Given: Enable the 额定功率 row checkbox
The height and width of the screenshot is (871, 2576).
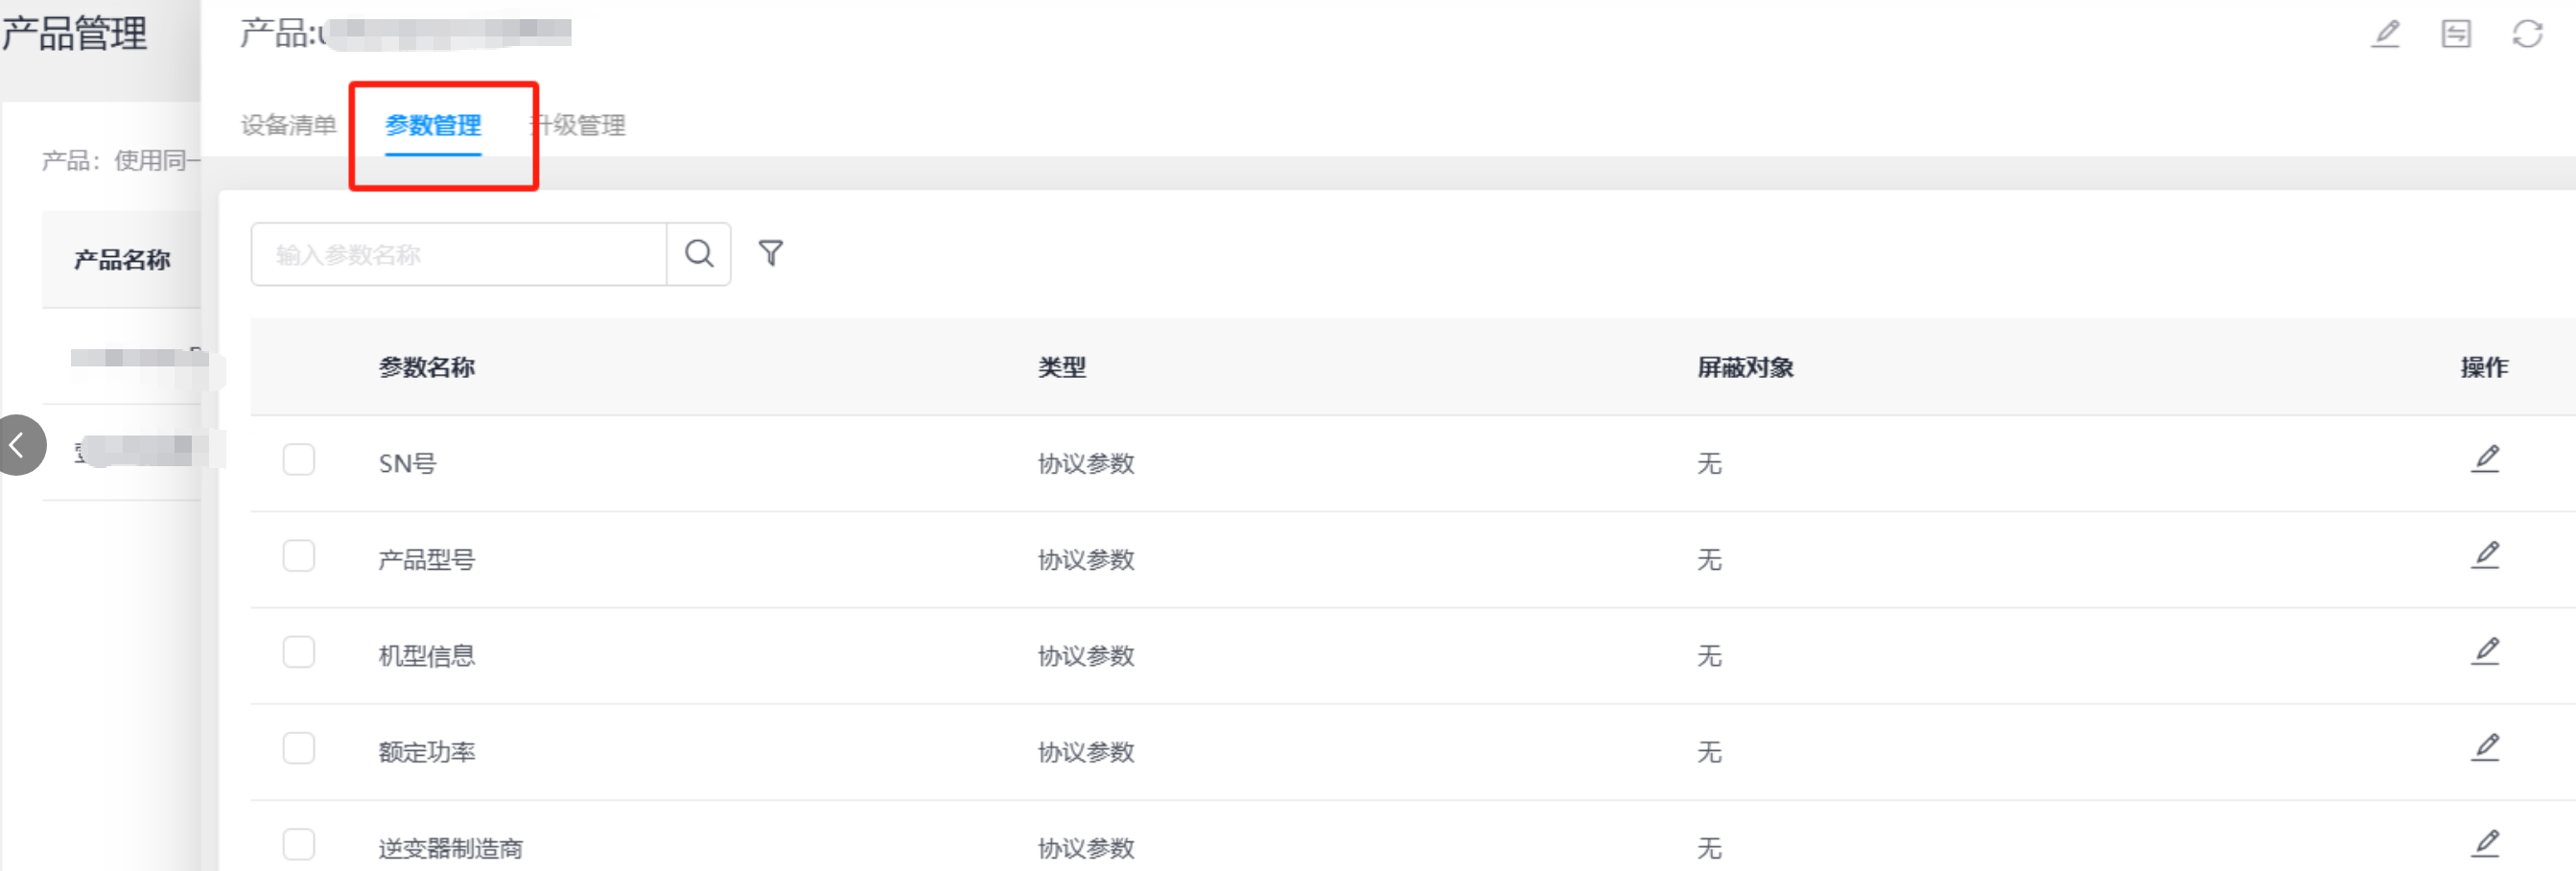Looking at the screenshot, I should (x=299, y=748).
